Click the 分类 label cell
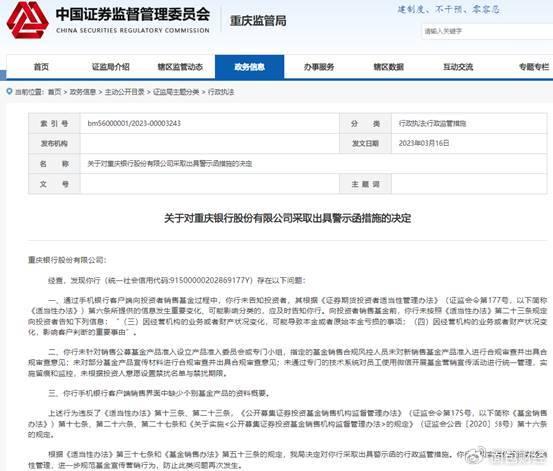The image size is (553, 471). 365,123
